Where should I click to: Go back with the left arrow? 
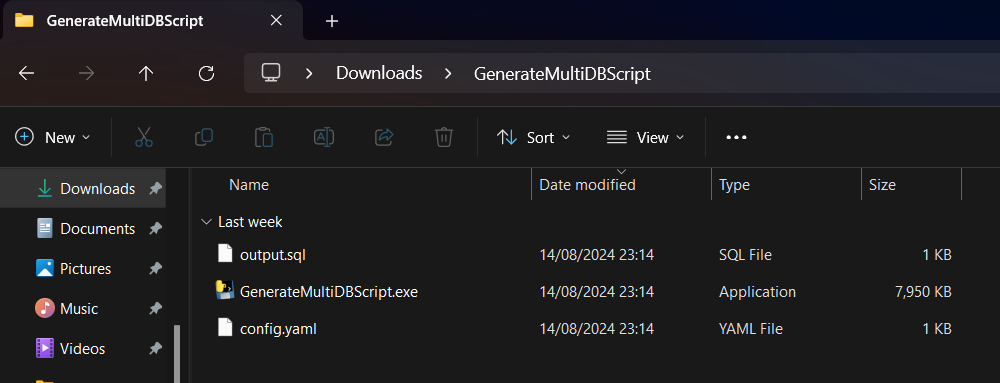tap(26, 73)
